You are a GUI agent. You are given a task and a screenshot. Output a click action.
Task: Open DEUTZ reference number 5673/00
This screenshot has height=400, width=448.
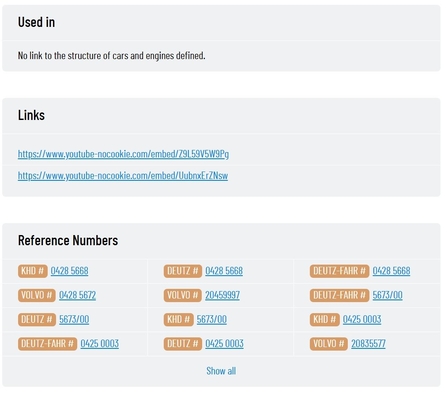pyautogui.click(x=74, y=319)
